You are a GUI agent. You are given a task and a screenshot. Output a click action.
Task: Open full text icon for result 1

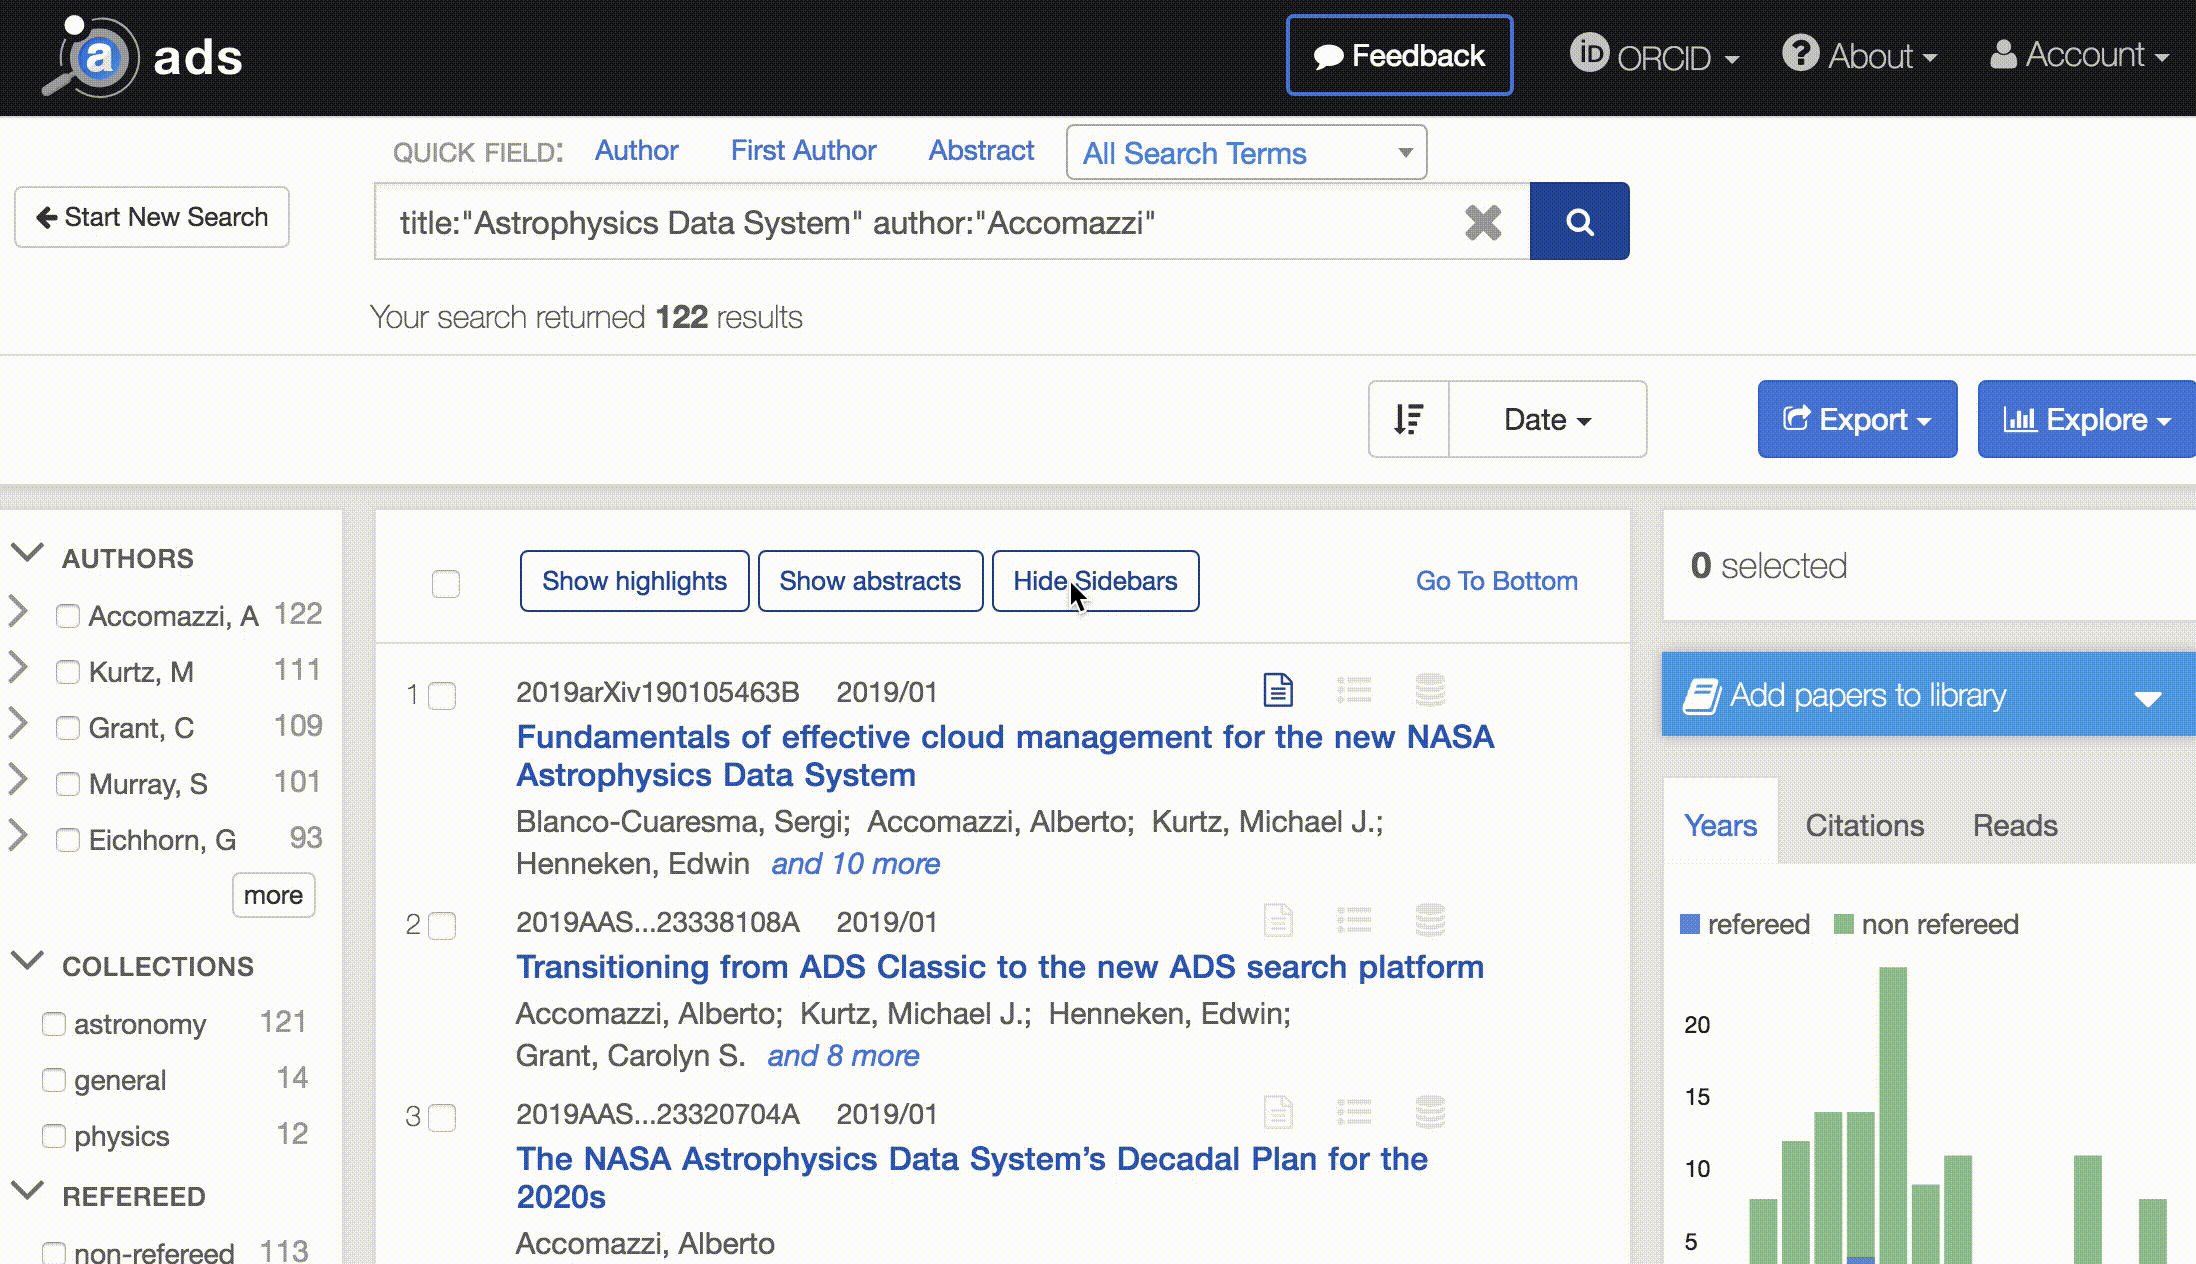pyautogui.click(x=1278, y=690)
